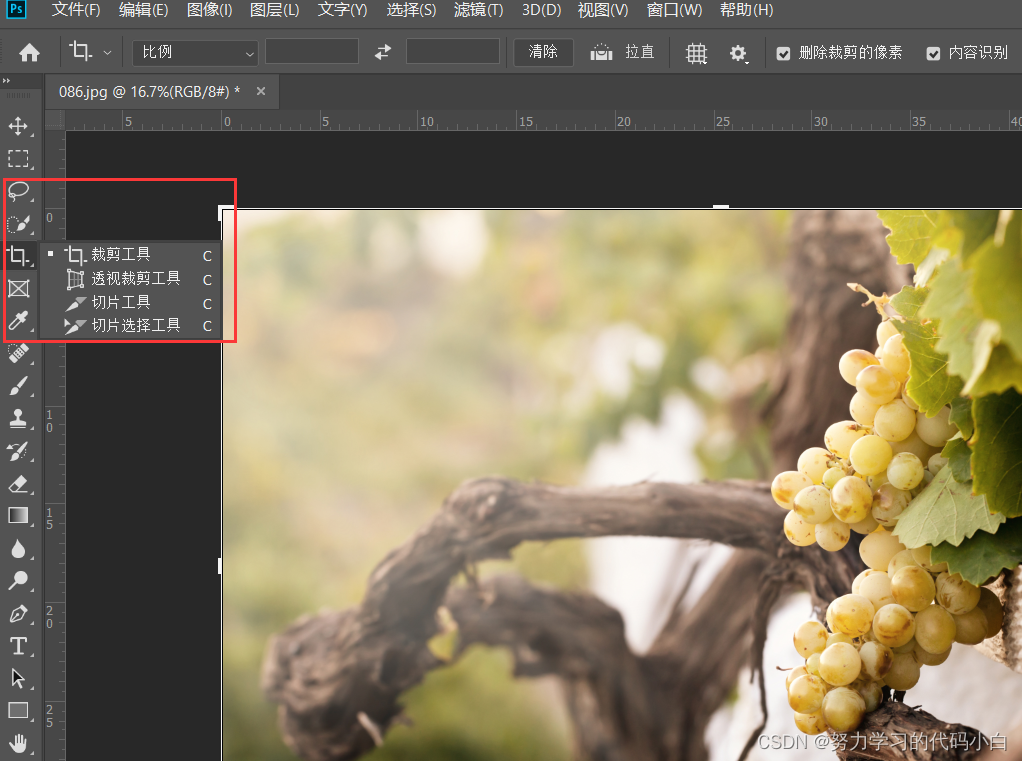Select the Rectangle shape tool
The width and height of the screenshot is (1022, 761).
click(18, 710)
